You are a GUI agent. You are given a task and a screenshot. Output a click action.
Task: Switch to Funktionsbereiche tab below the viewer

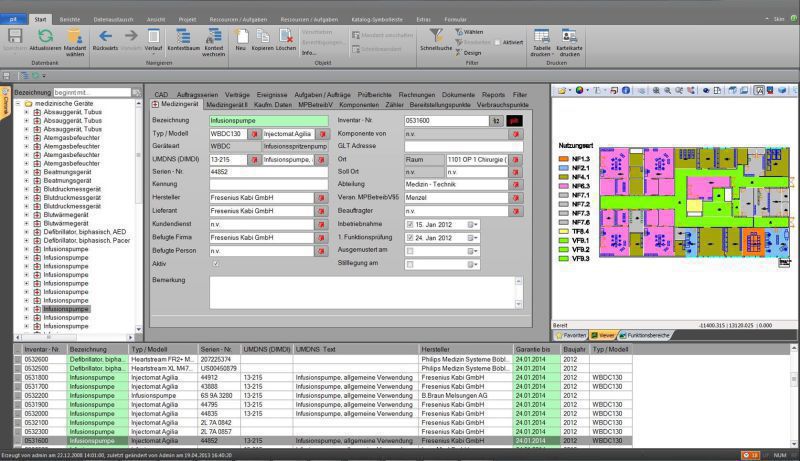[x=645, y=336]
